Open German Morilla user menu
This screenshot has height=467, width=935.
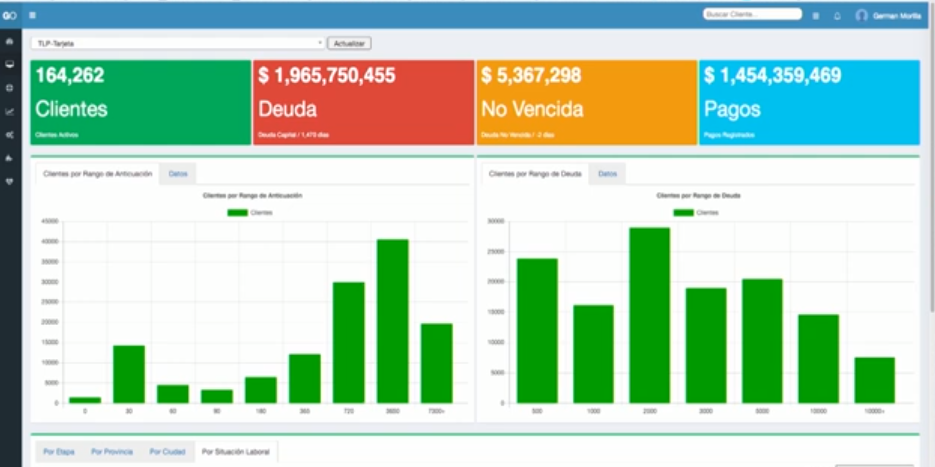pos(889,16)
